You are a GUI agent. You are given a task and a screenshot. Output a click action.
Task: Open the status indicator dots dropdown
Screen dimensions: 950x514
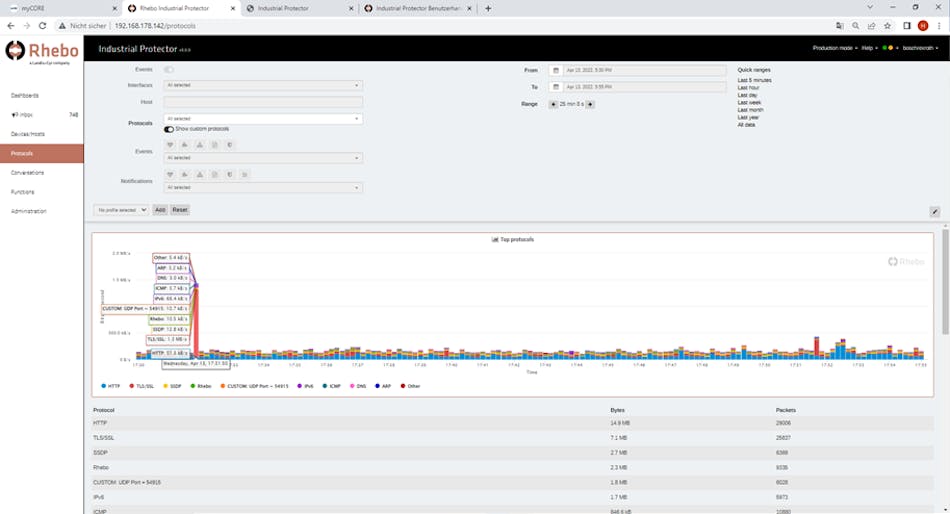click(x=890, y=48)
